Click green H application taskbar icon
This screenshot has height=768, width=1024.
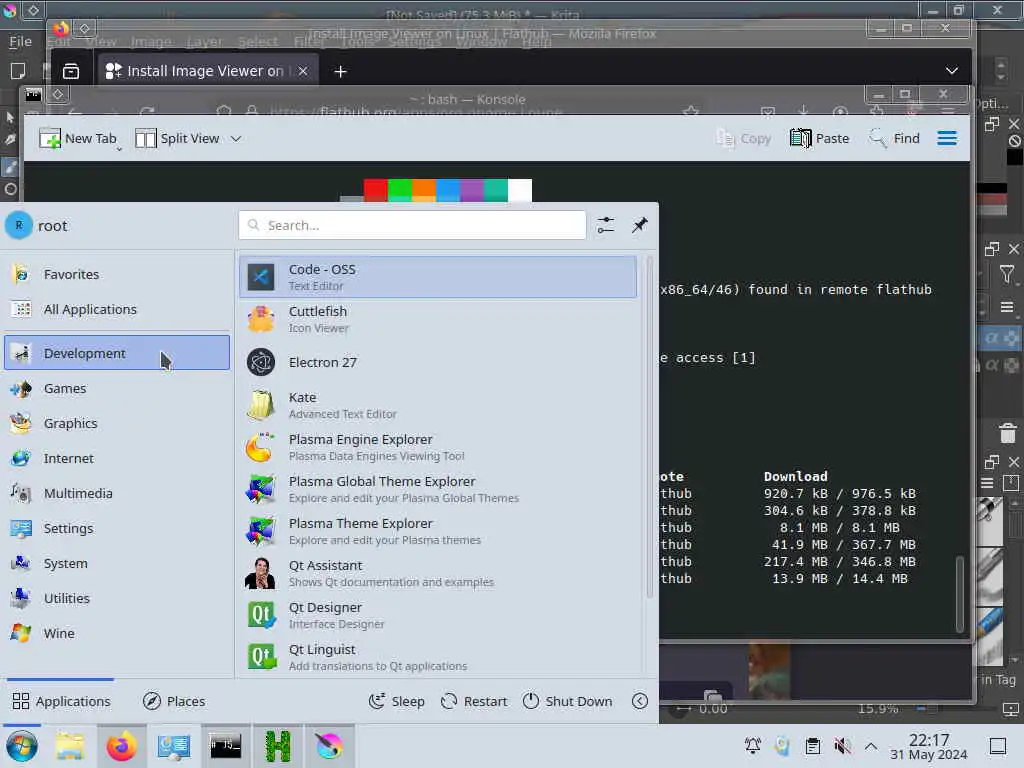(278, 746)
